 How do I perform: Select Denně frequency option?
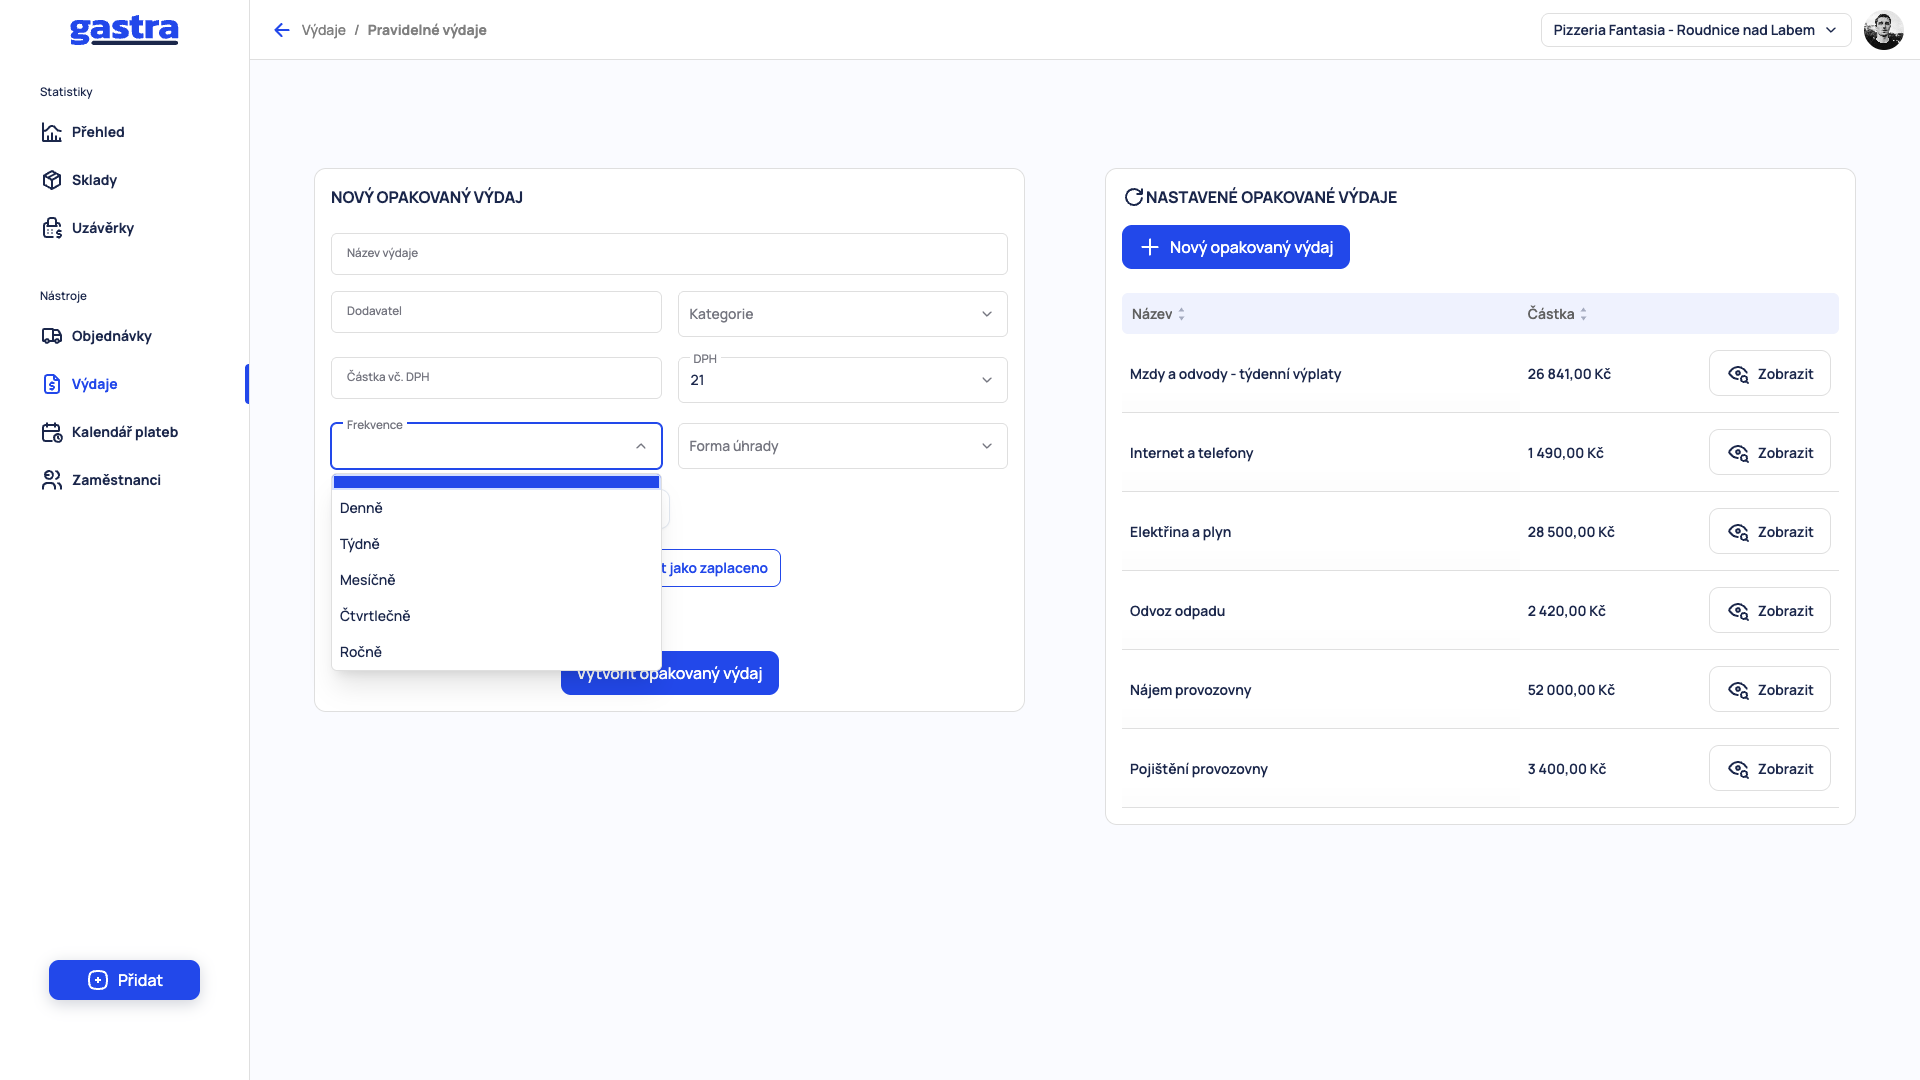[496, 508]
